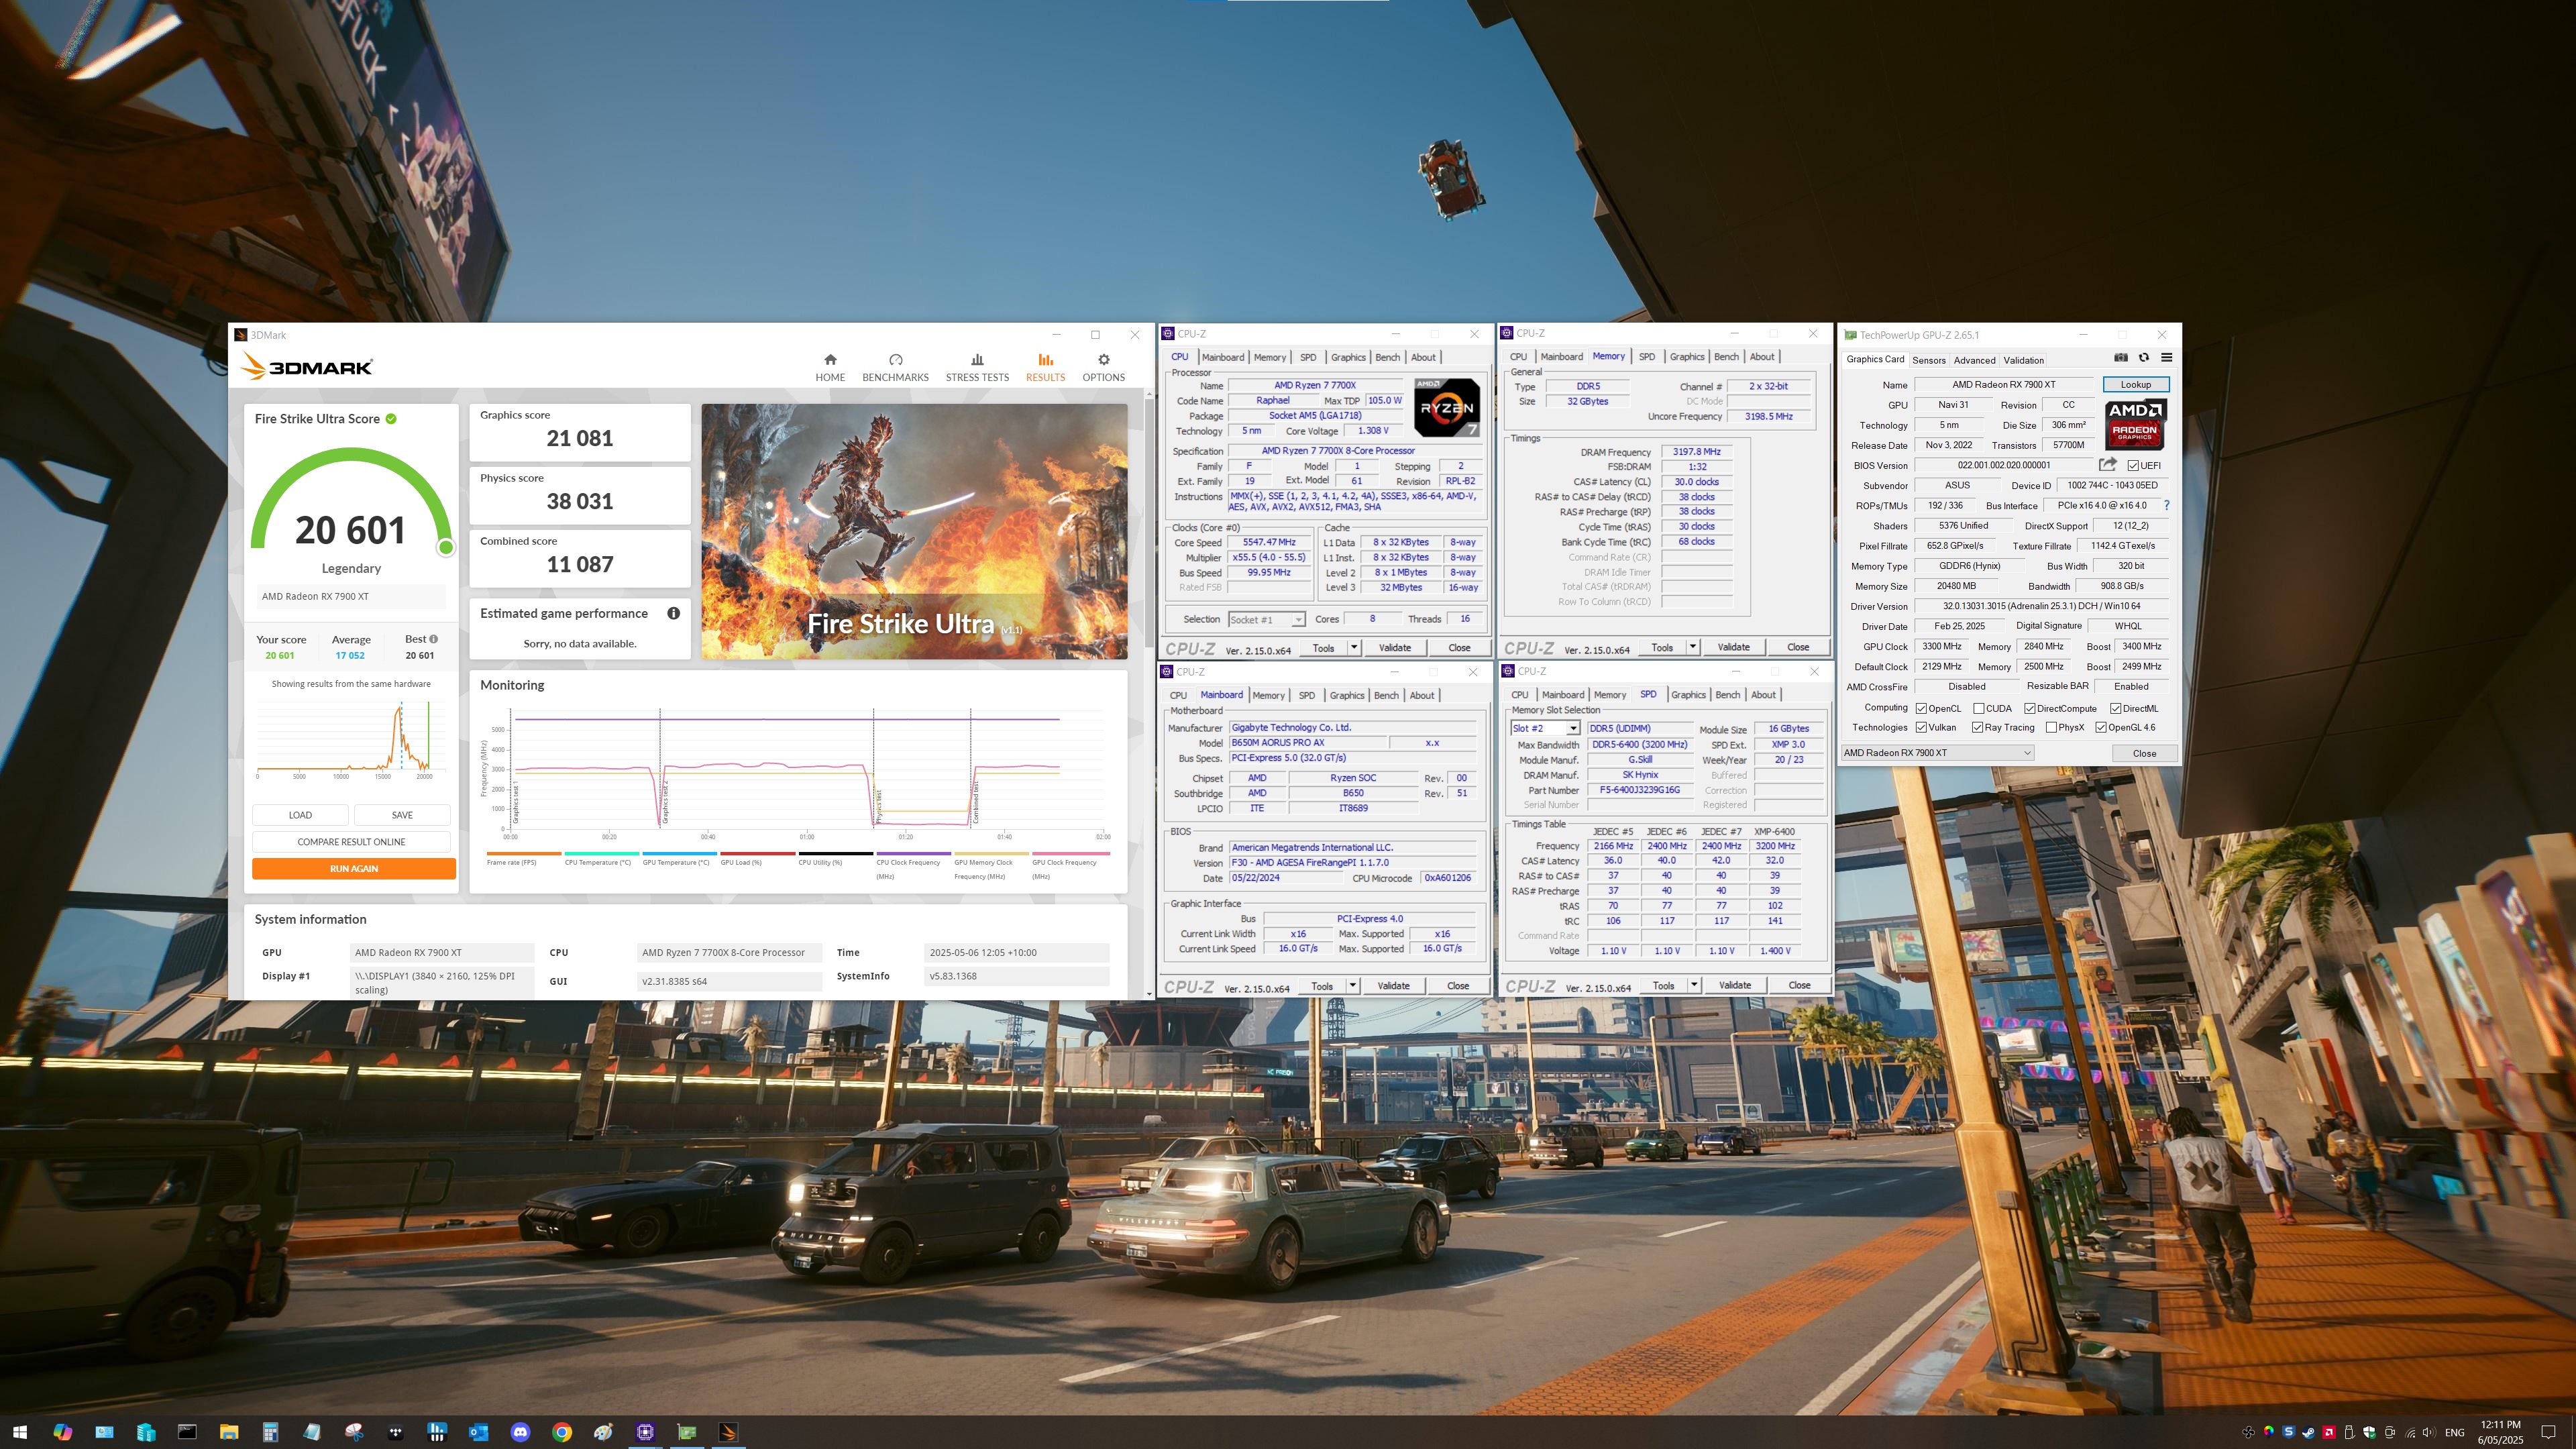Open Graphics tab in CPU-Z Memory window

[1686, 357]
